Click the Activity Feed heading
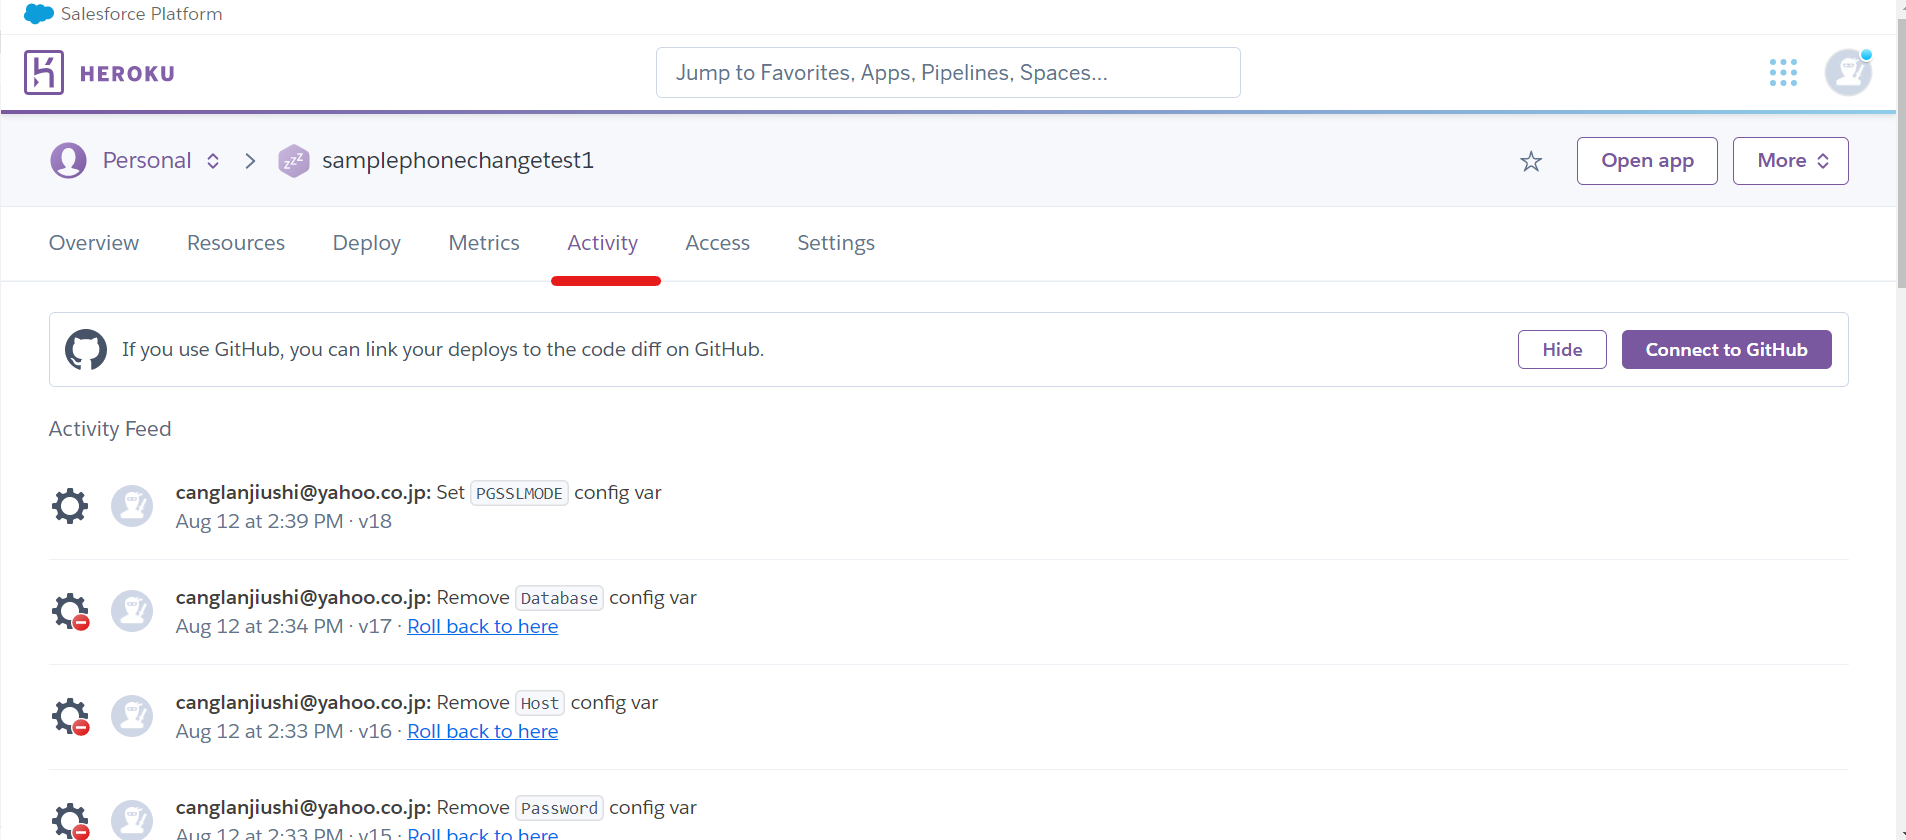Screen dimensions: 1906x840 110,429
